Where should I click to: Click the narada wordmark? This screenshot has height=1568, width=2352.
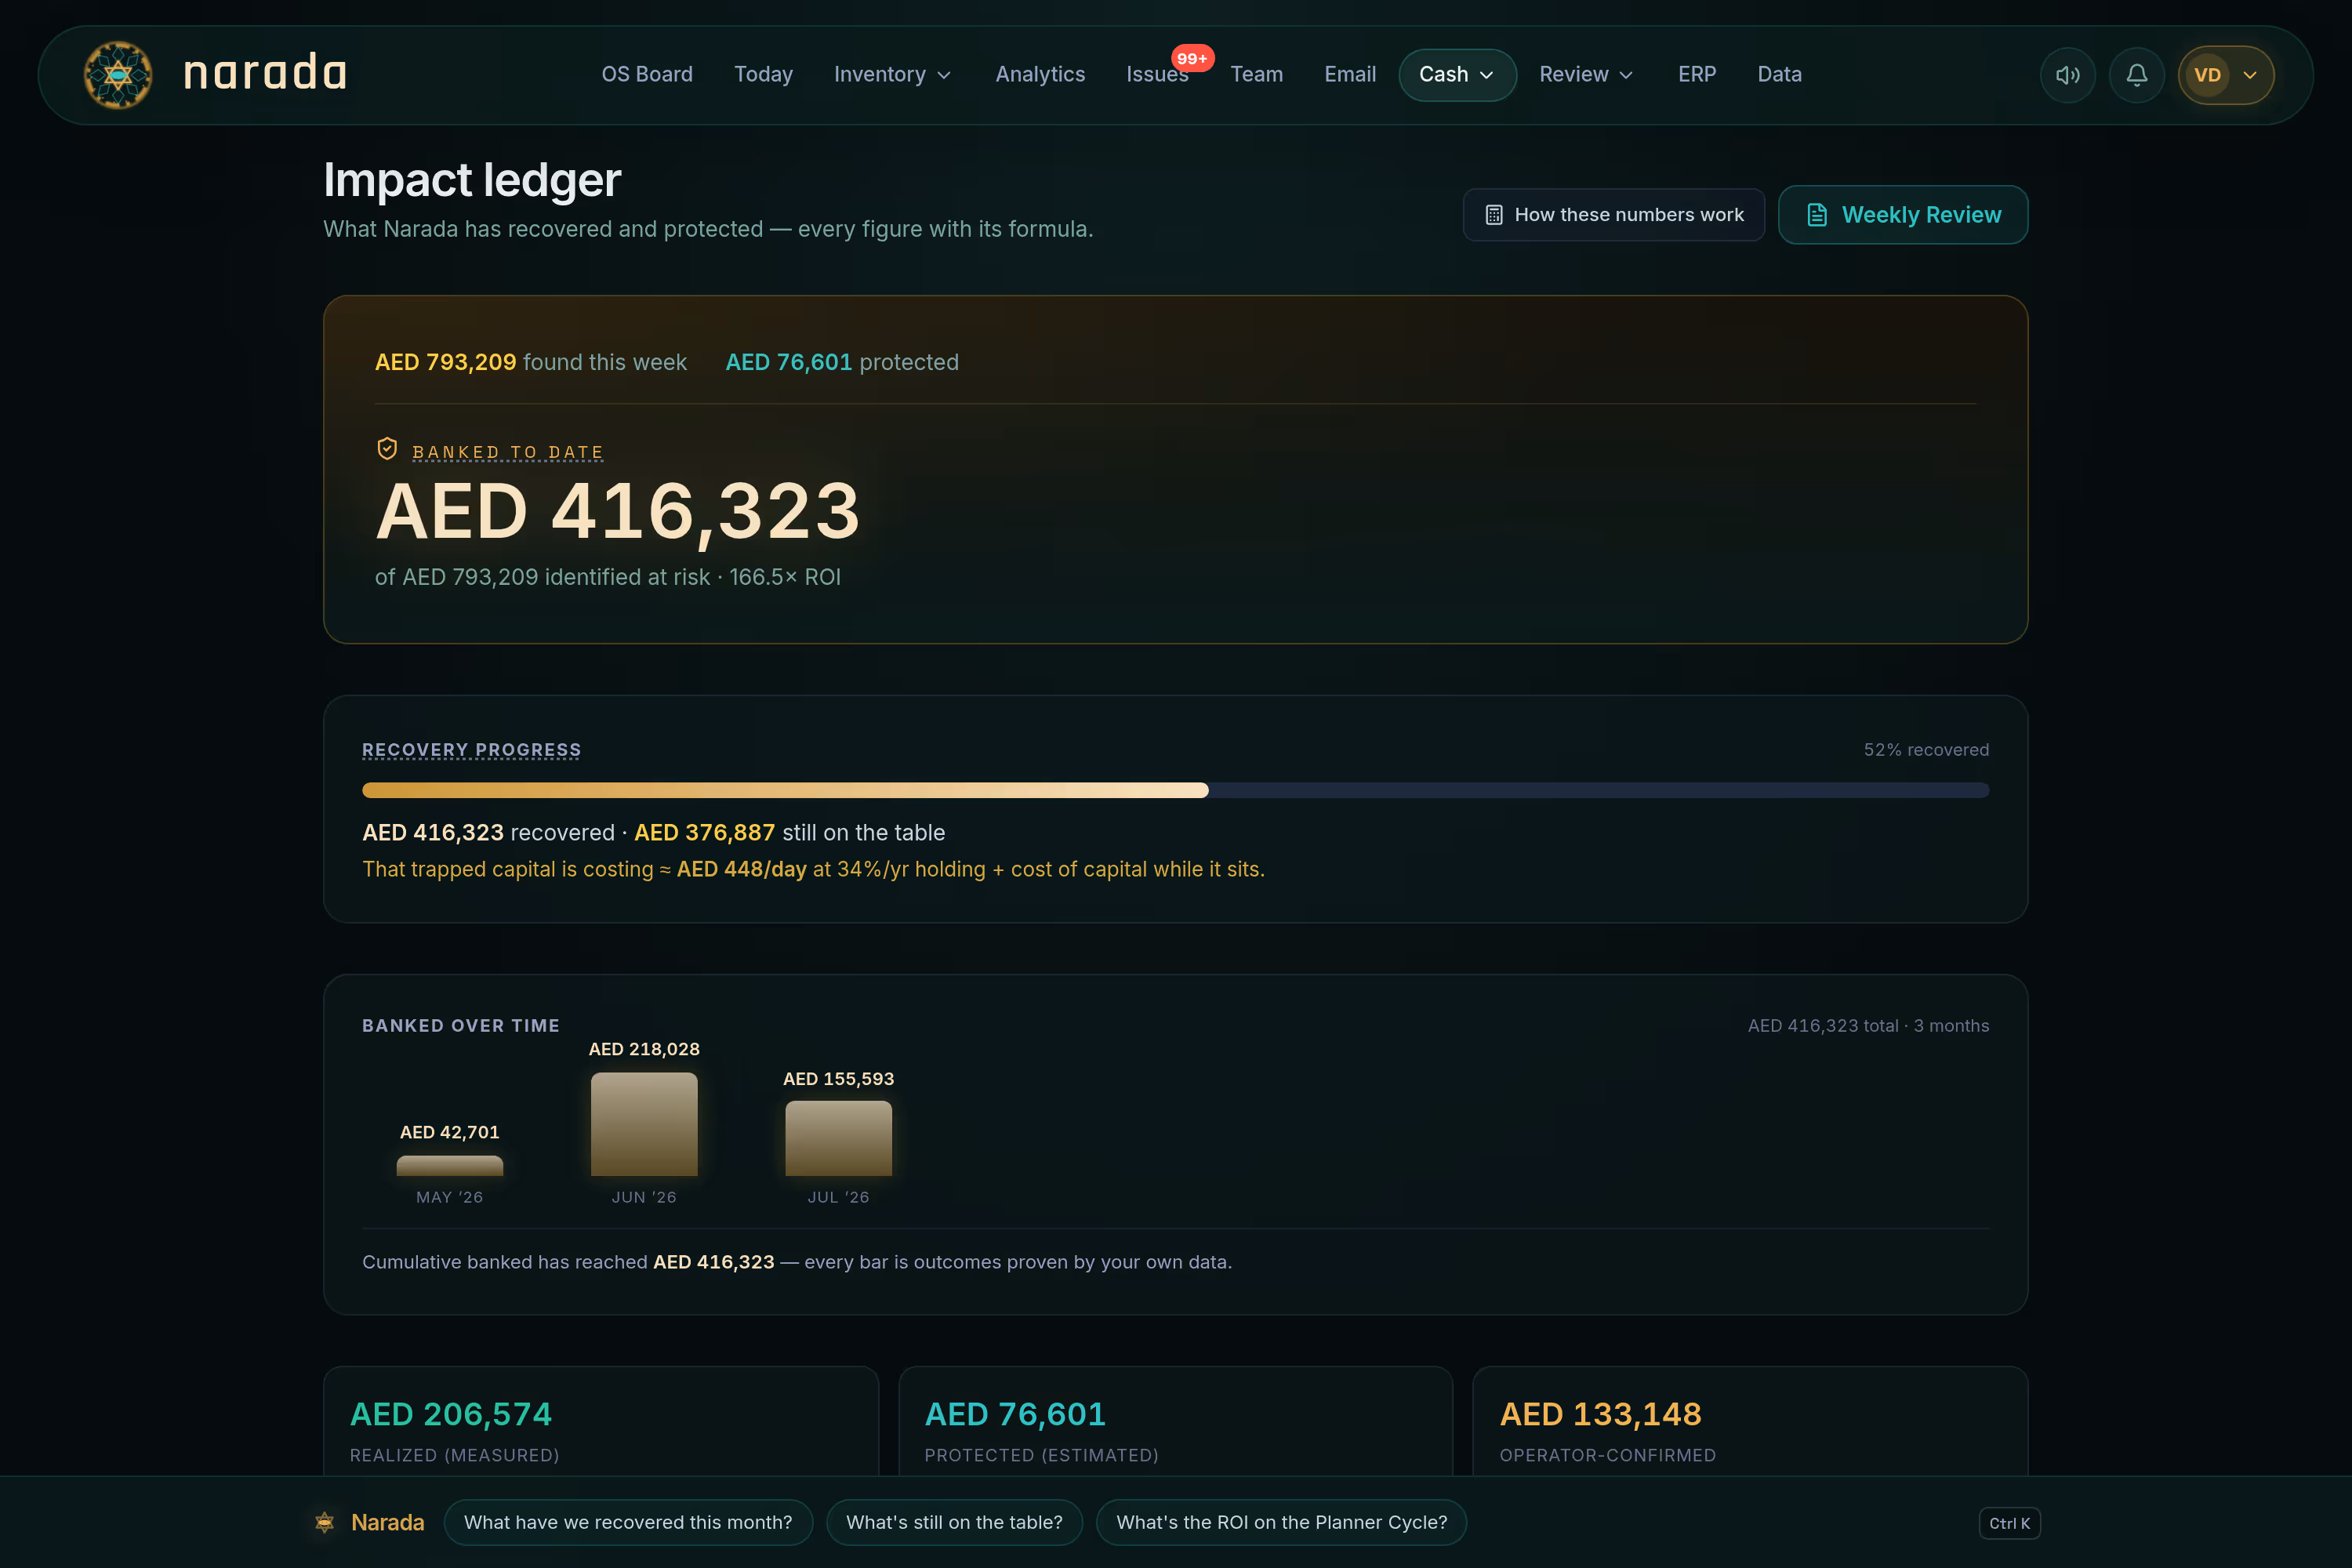click(x=266, y=74)
